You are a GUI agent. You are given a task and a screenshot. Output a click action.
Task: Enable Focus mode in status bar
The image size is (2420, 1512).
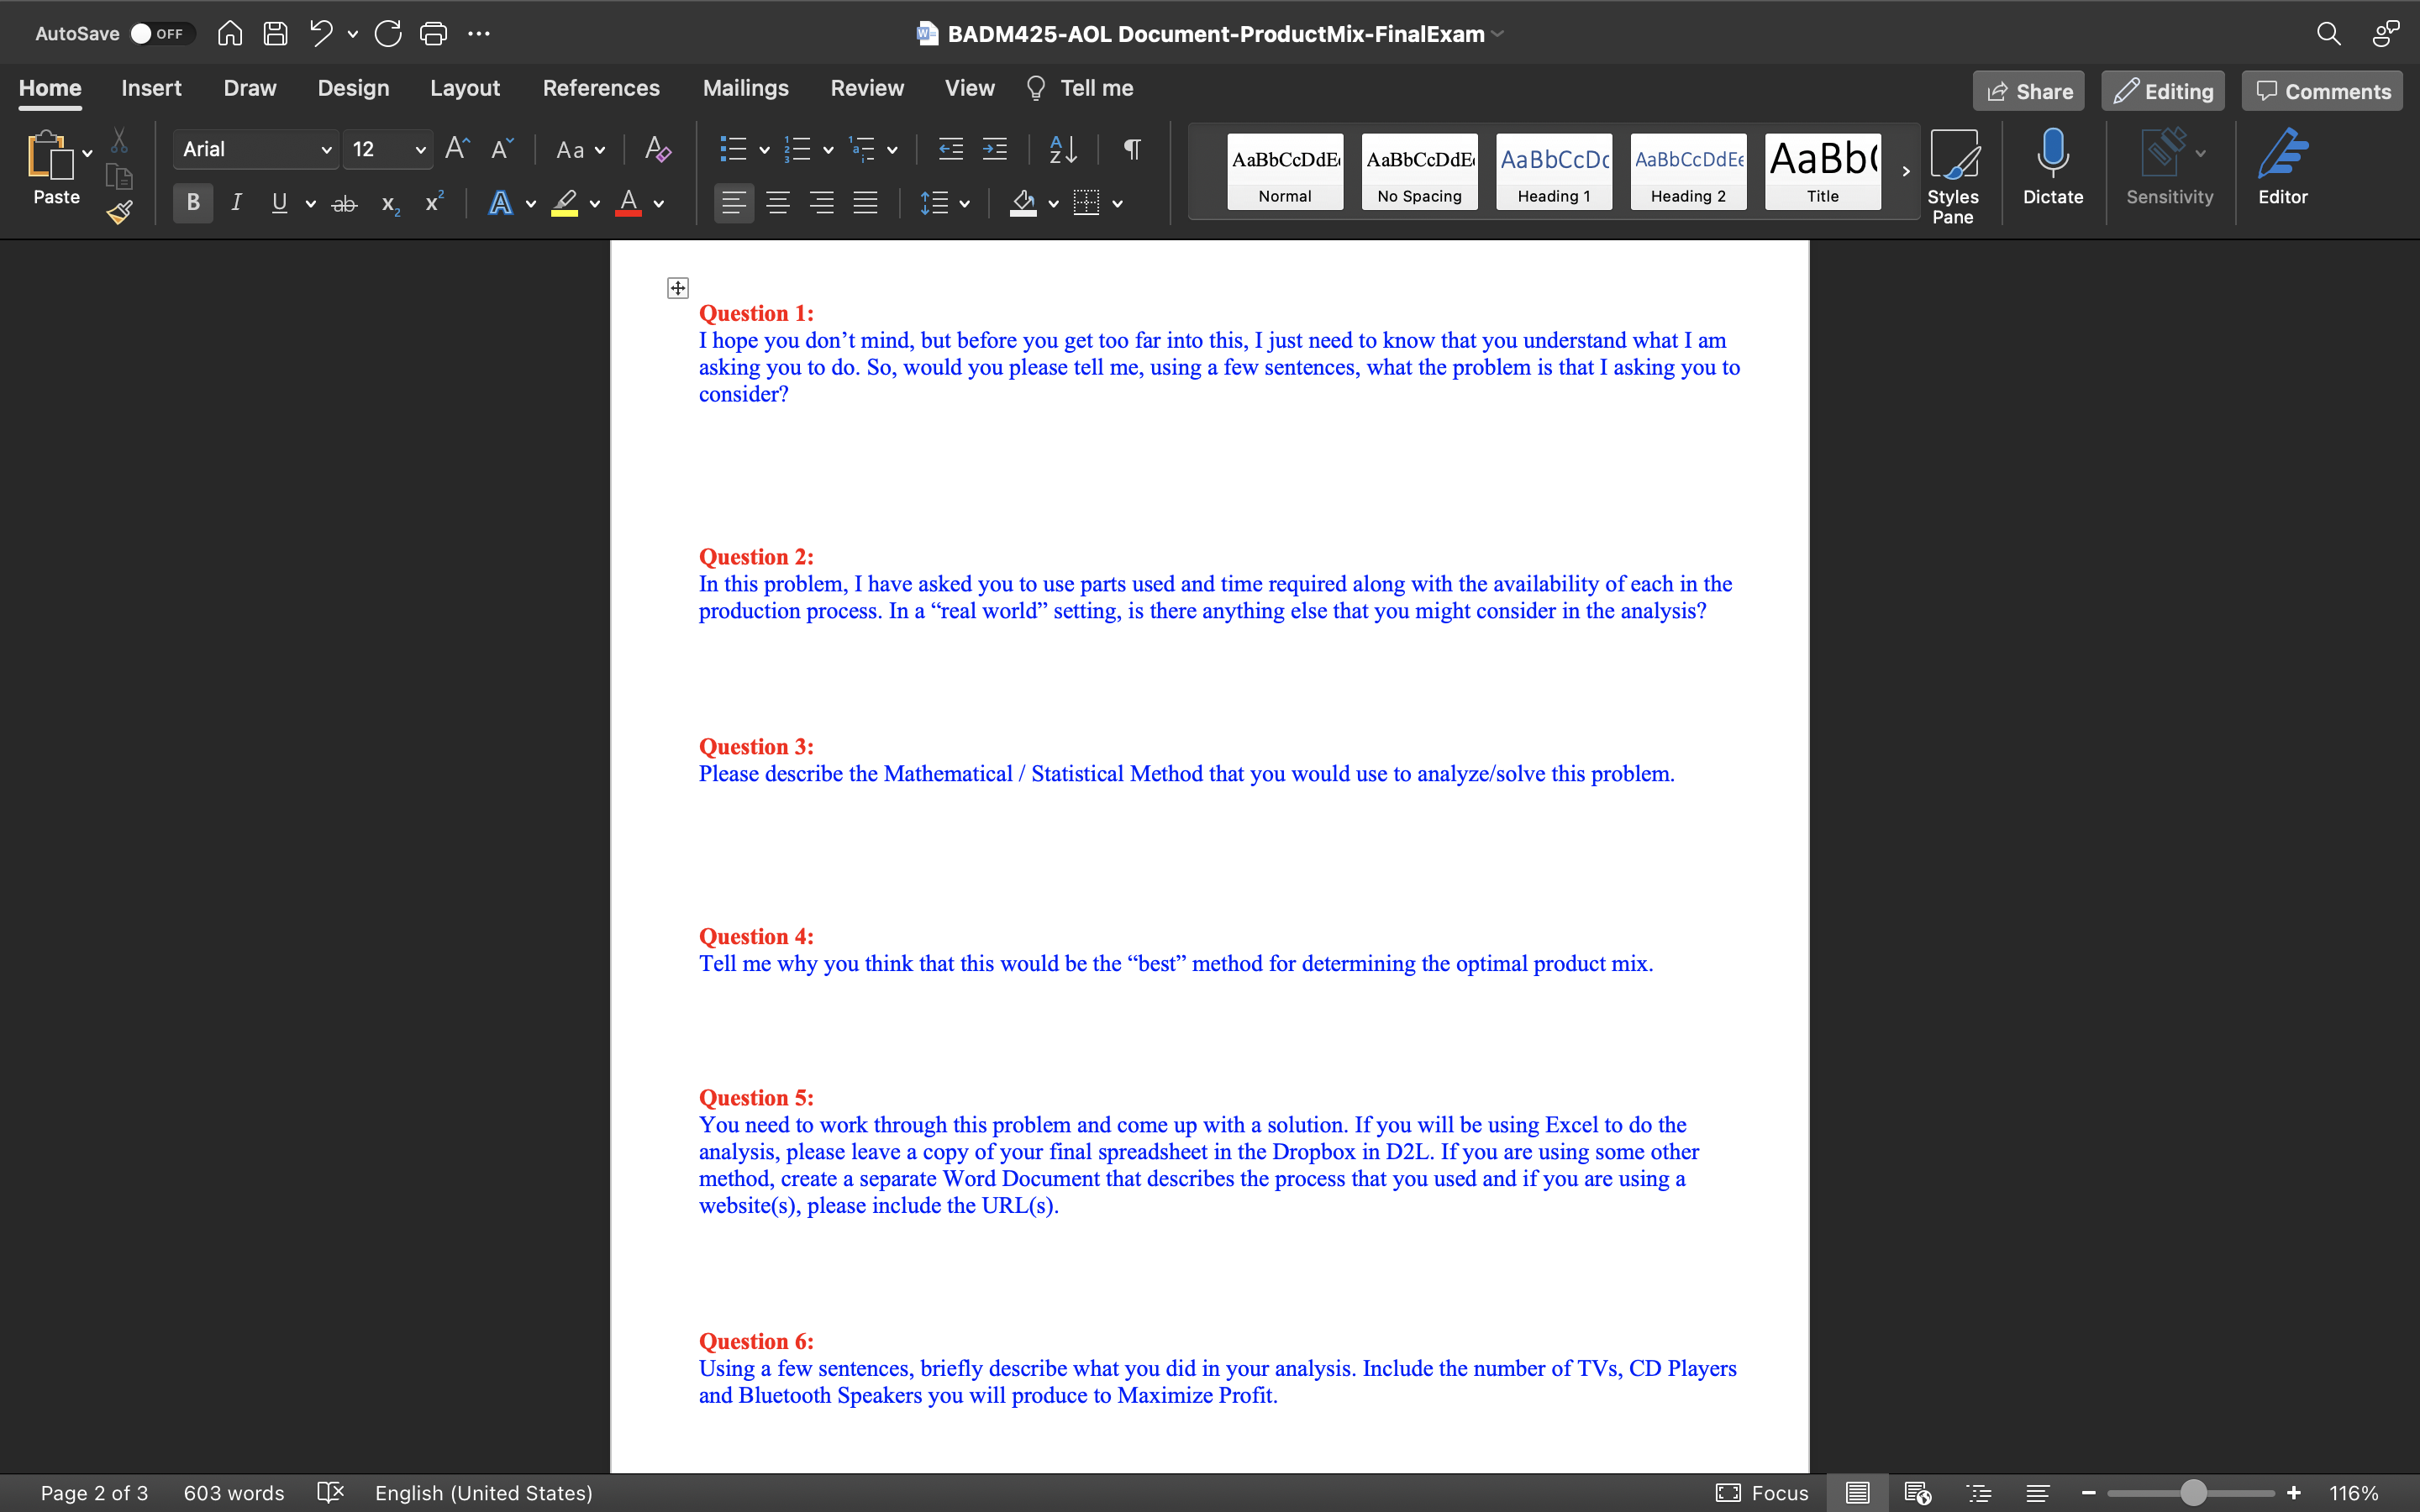pos(1762,1493)
